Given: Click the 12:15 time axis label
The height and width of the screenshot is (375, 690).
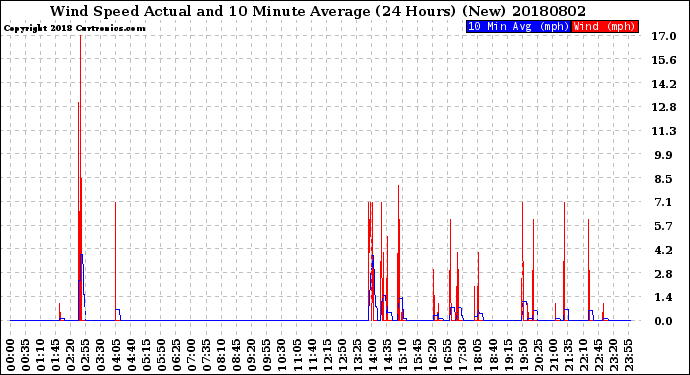Looking at the screenshot, I should point(327,354).
